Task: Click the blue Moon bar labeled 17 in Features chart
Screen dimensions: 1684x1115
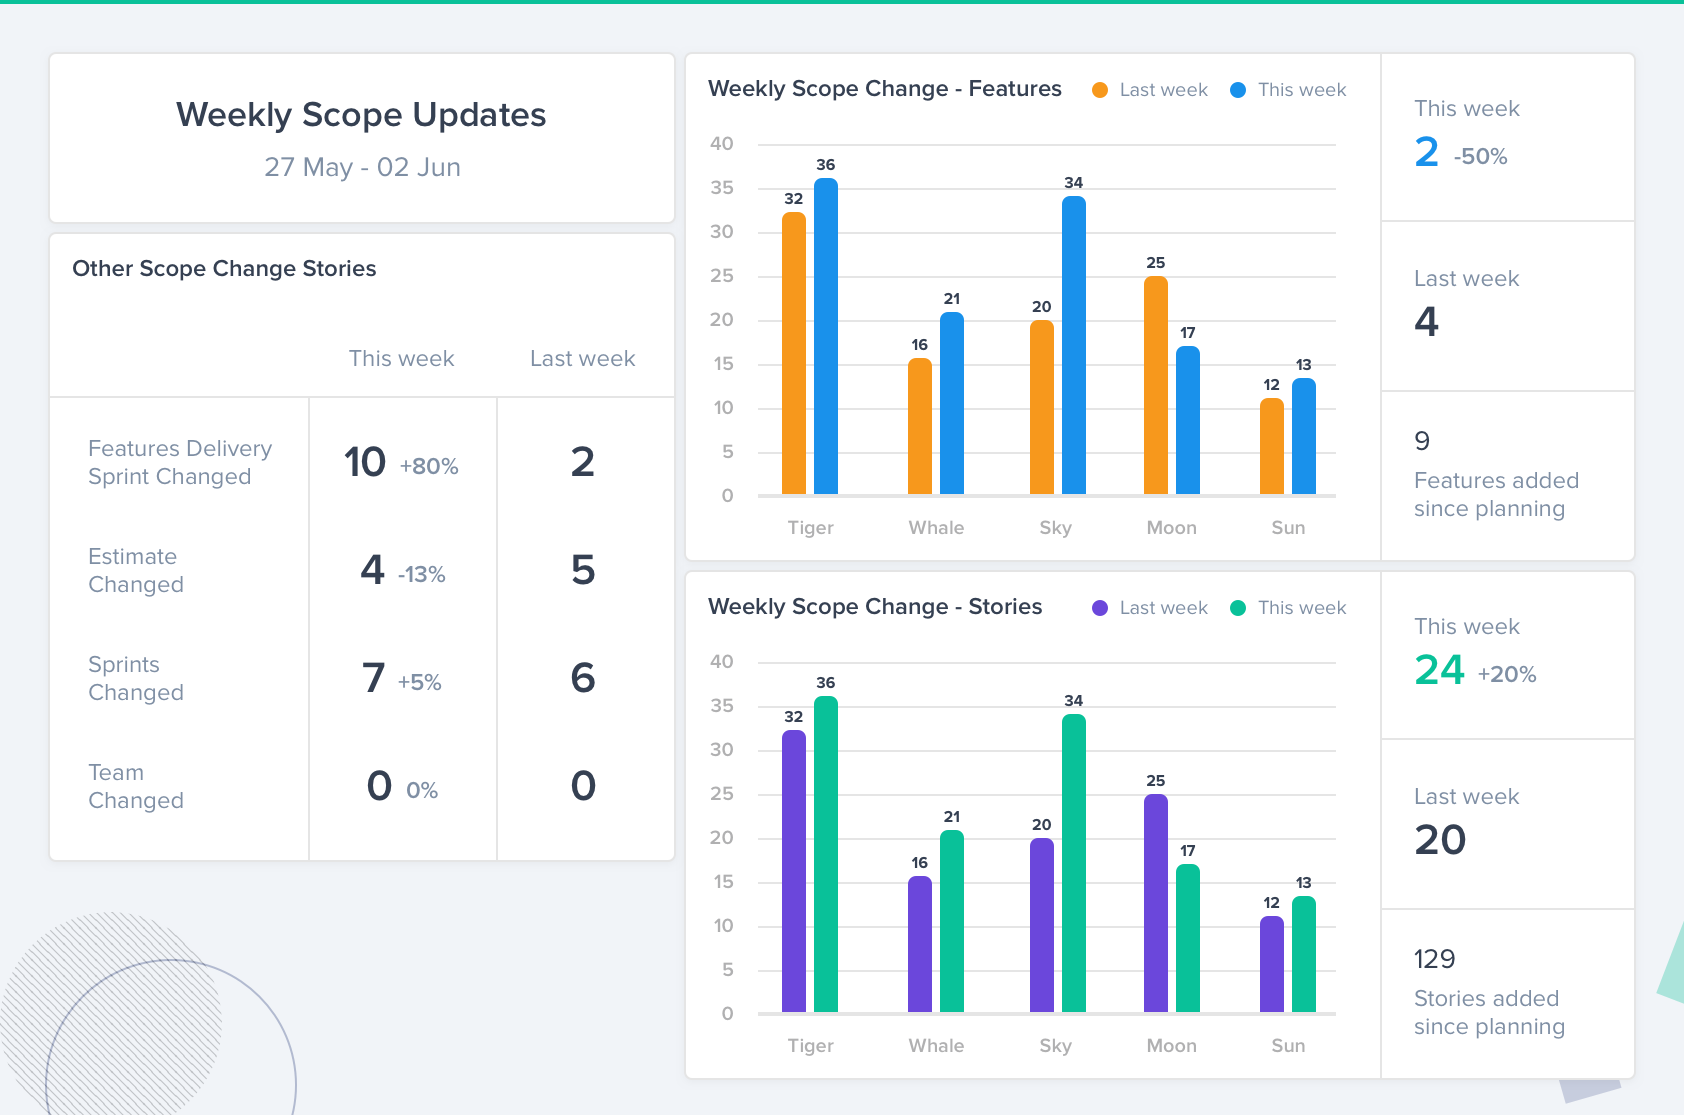Action: click(1188, 420)
